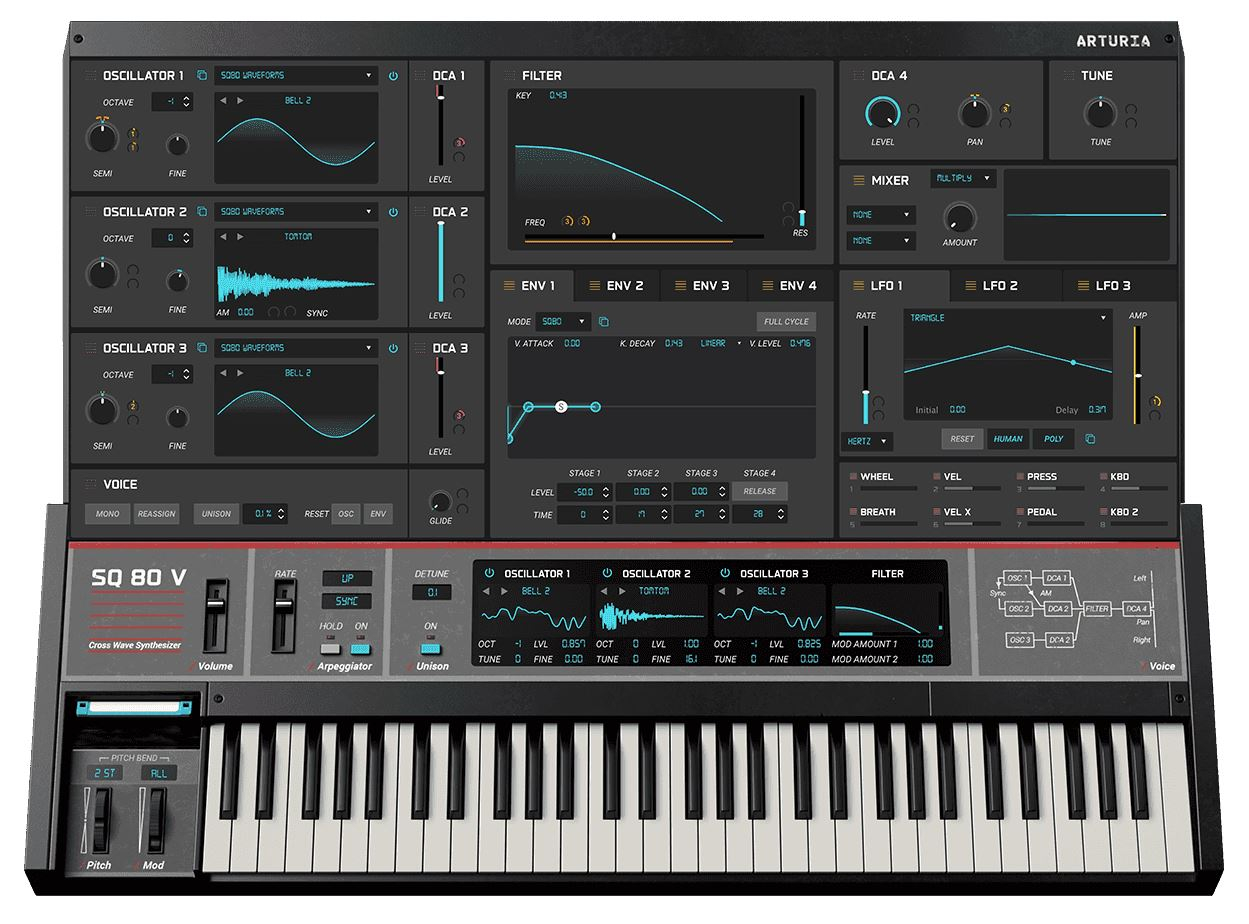Click the Filter panel handle icon
The image size is (1249, 924).
(x=510, y=76)
